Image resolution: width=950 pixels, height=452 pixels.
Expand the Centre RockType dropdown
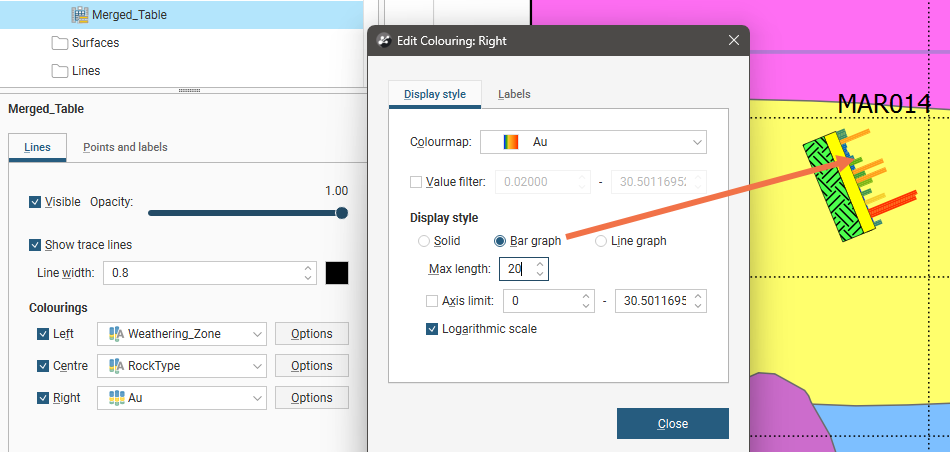182,366
